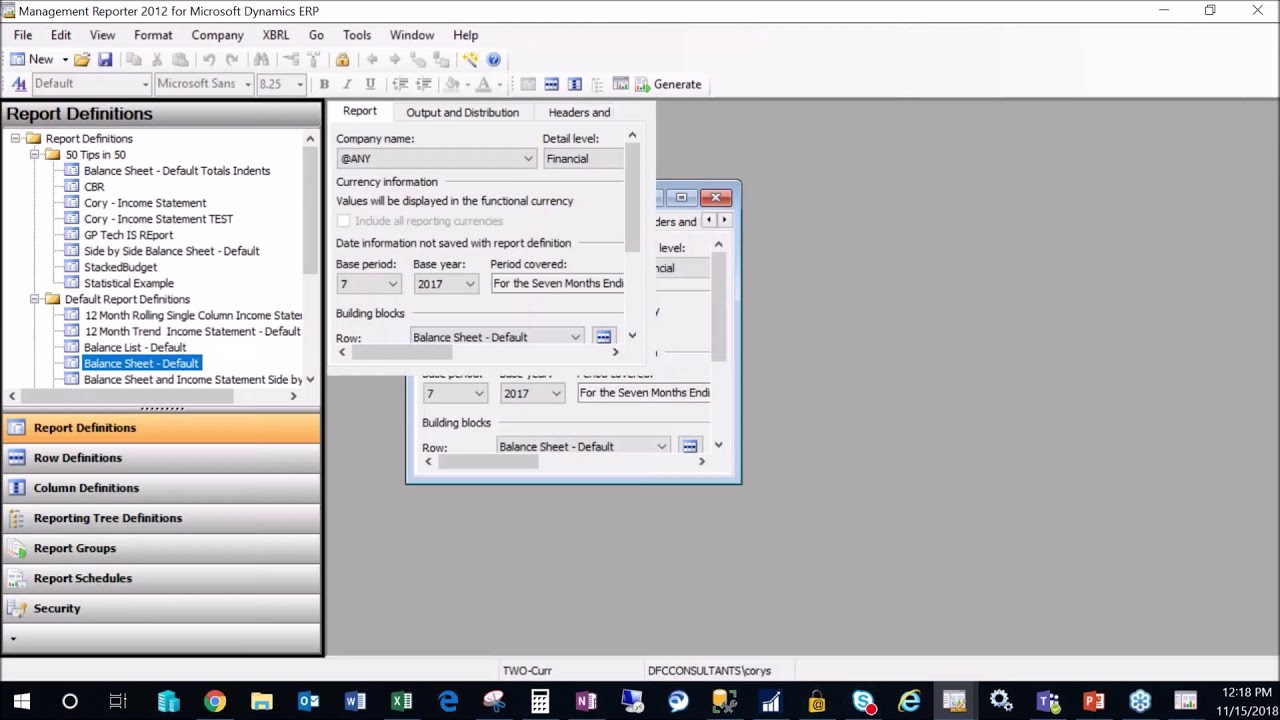The width and height of the screenshot is (1280, 720).
Task: Open Excel from the taskbar
Action: point(402,701)
